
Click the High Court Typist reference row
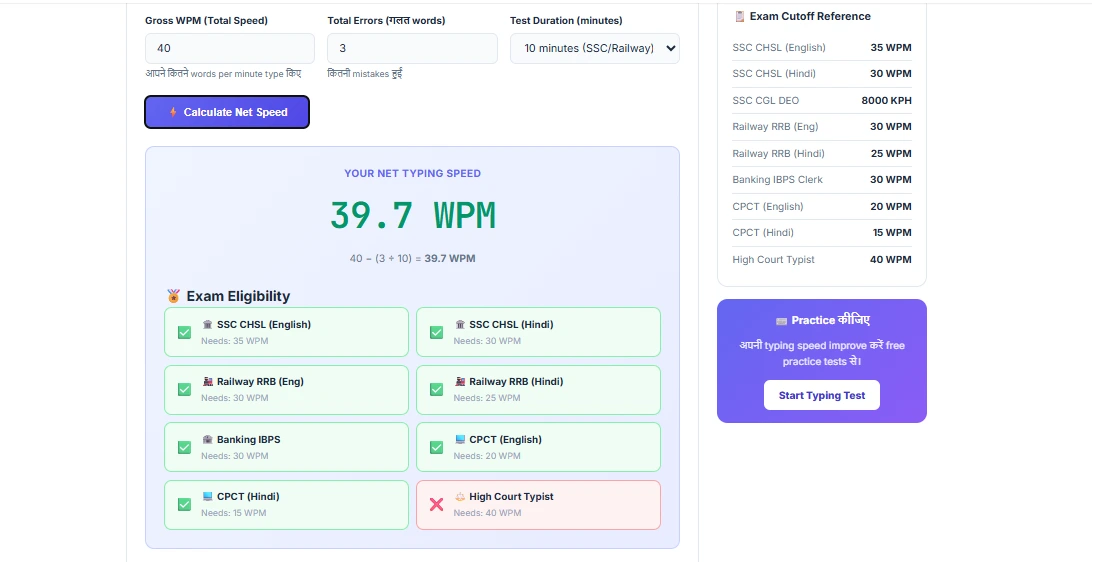[822, 259]
